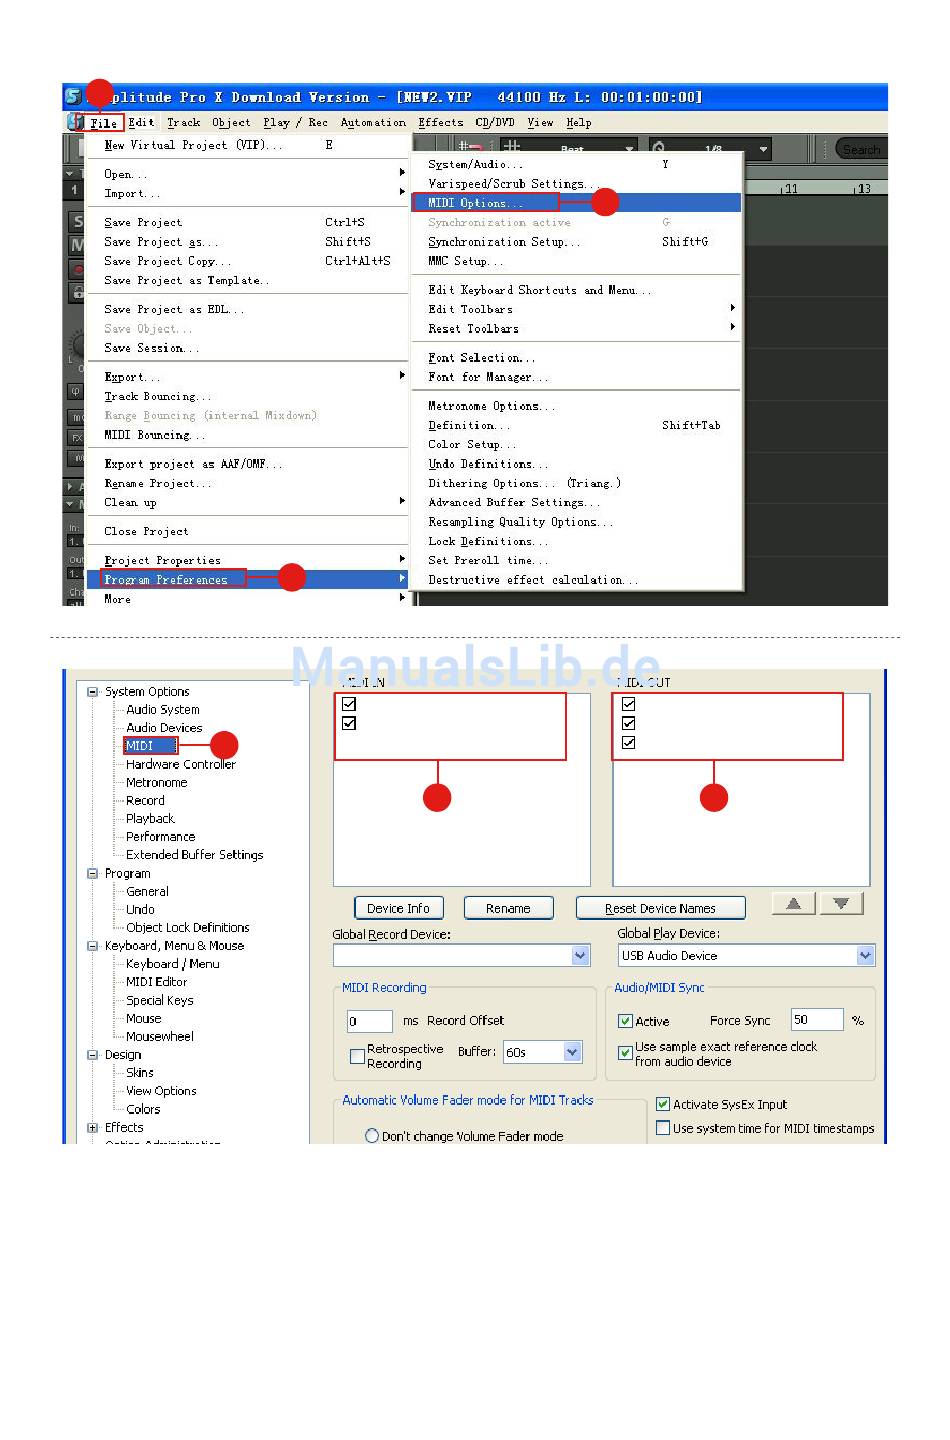The image size is (950, 1440).
Task: Open the Global Record Device dropdown
Action: tap(581, 956)
